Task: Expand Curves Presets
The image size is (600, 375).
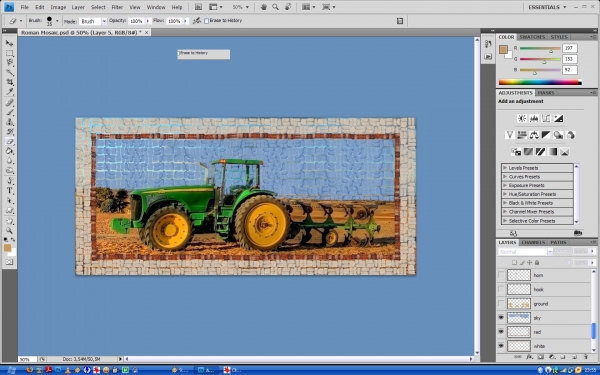Action: pyautogui.click(x=505, y=176)
